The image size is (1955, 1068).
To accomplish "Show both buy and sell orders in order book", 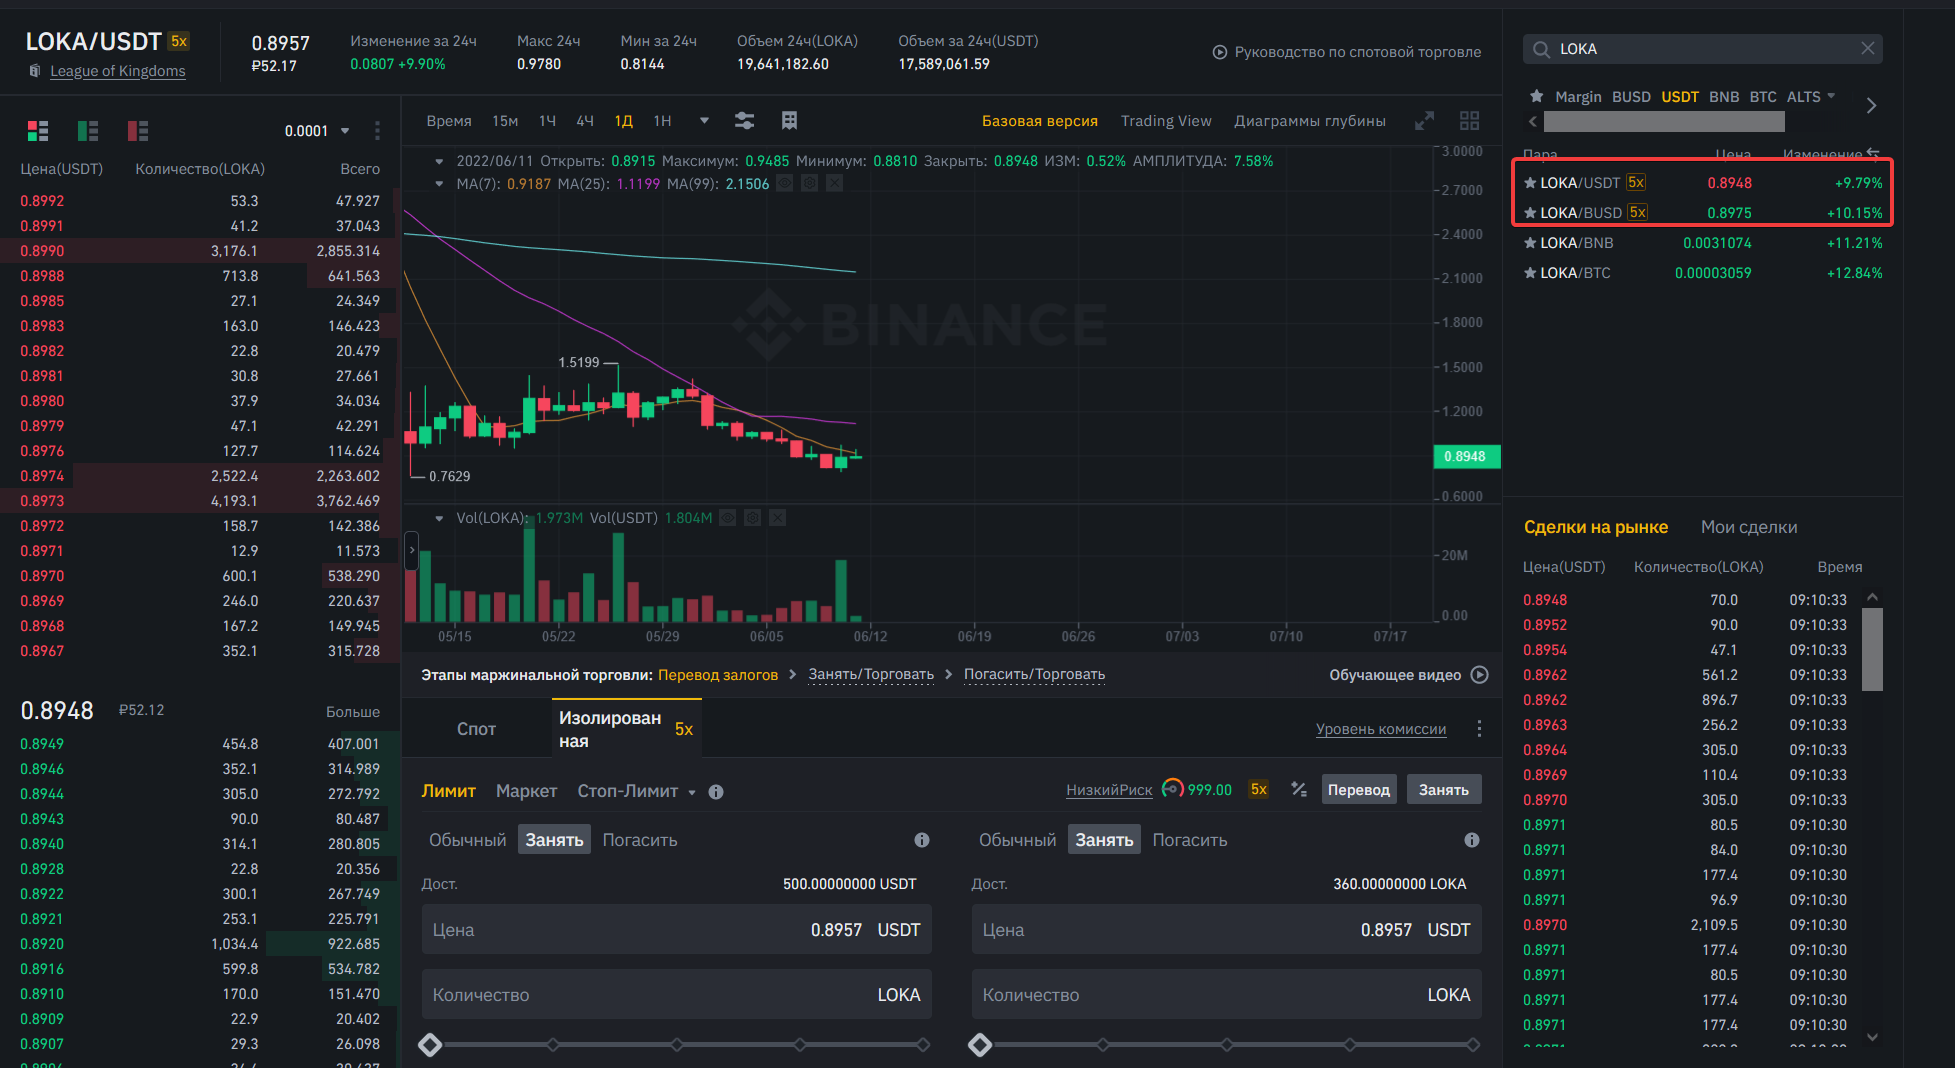I will click(38, 131).
